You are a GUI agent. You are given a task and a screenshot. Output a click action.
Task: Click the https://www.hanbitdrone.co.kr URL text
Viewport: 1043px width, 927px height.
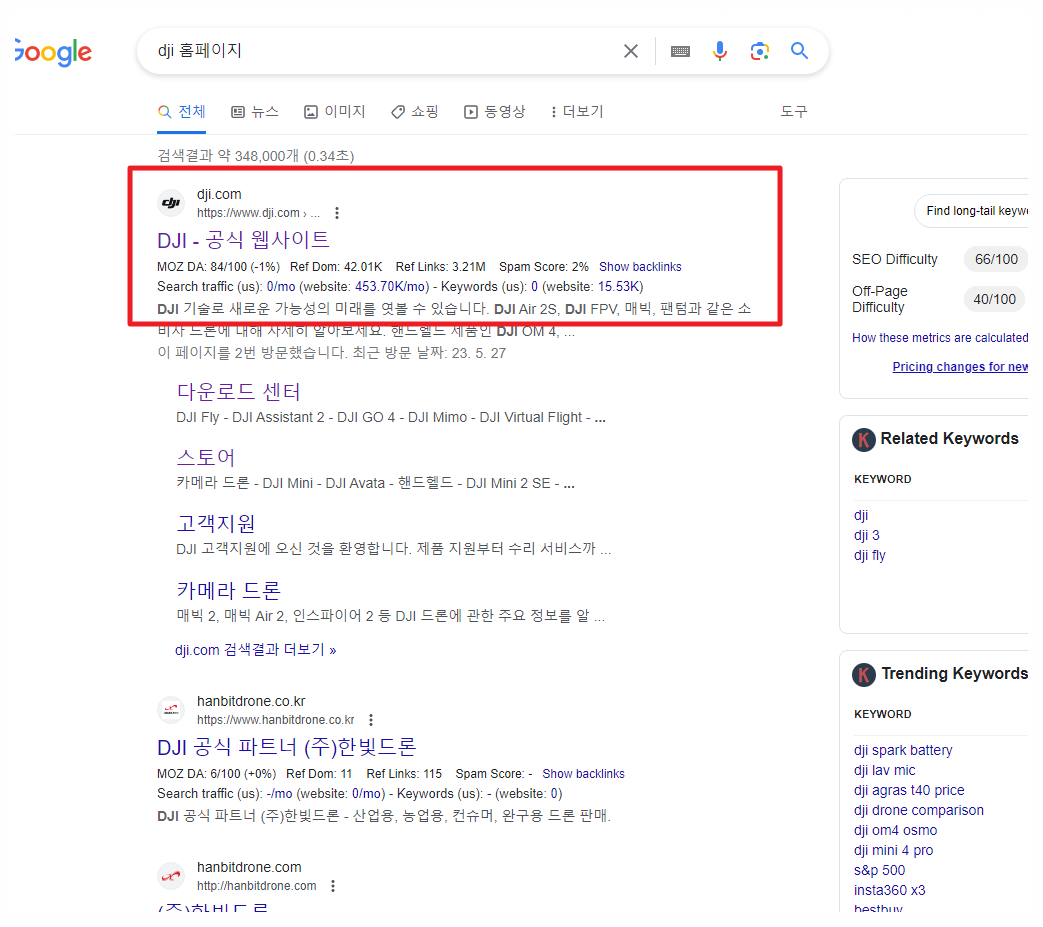click(275, 720)
